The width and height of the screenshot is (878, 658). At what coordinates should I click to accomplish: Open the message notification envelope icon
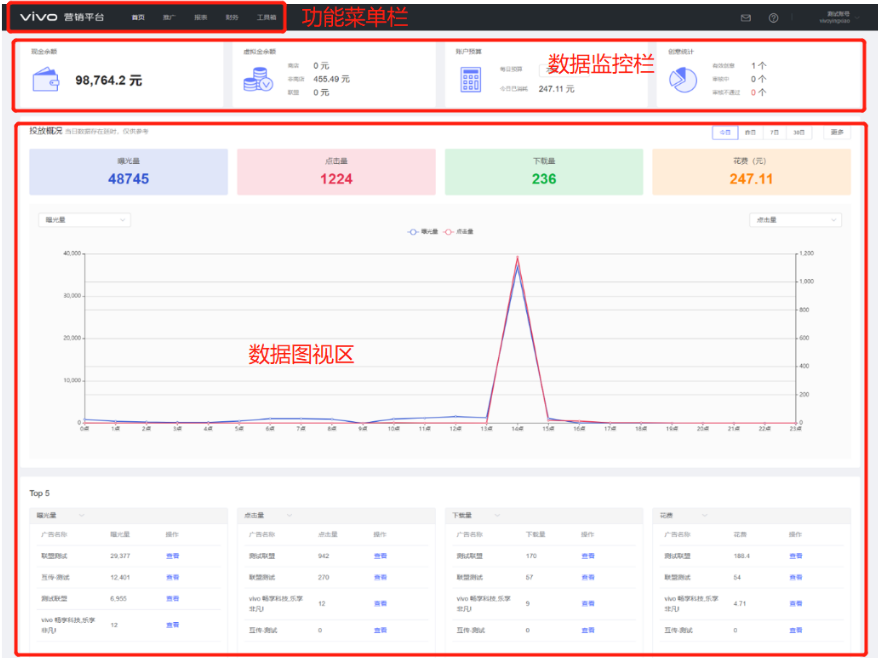coord(748,17)
